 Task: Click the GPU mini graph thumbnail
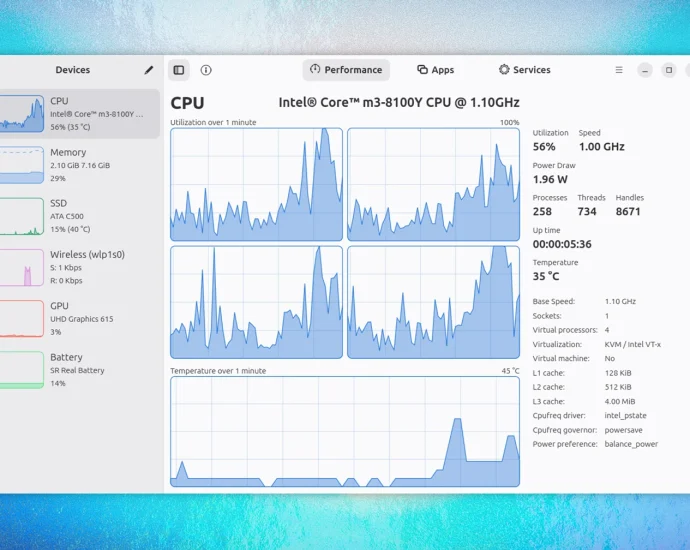coord(22,319)
